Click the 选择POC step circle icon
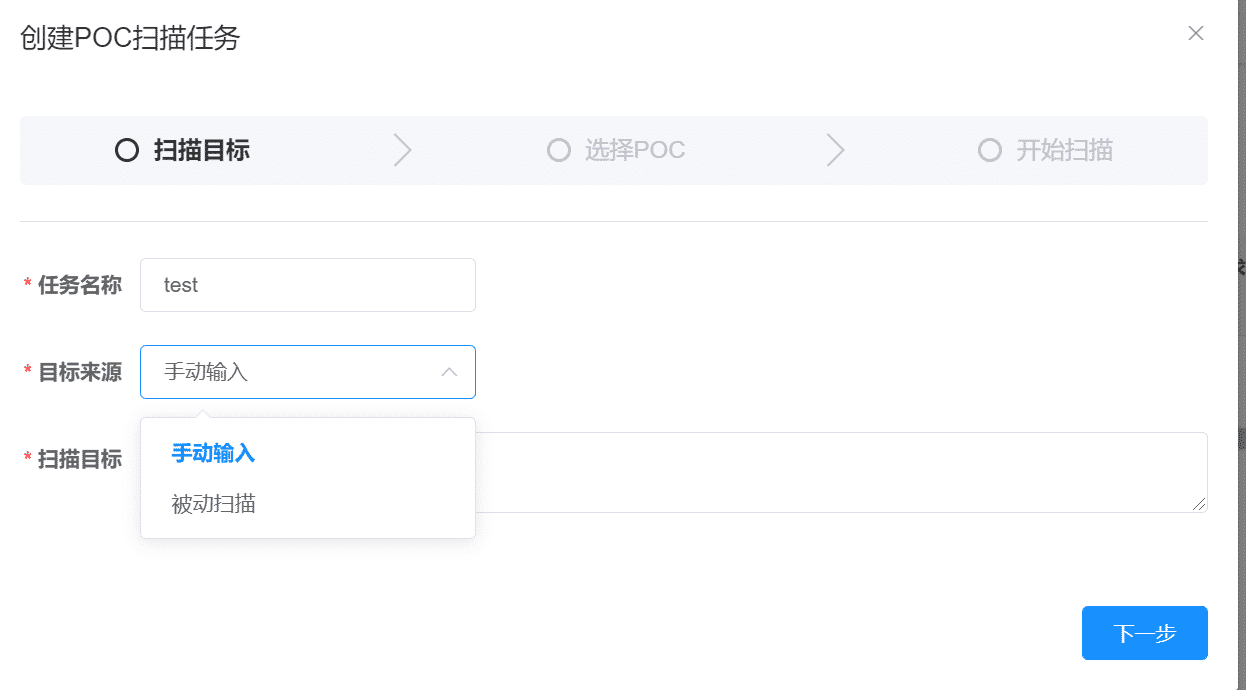 click(559, 150)
